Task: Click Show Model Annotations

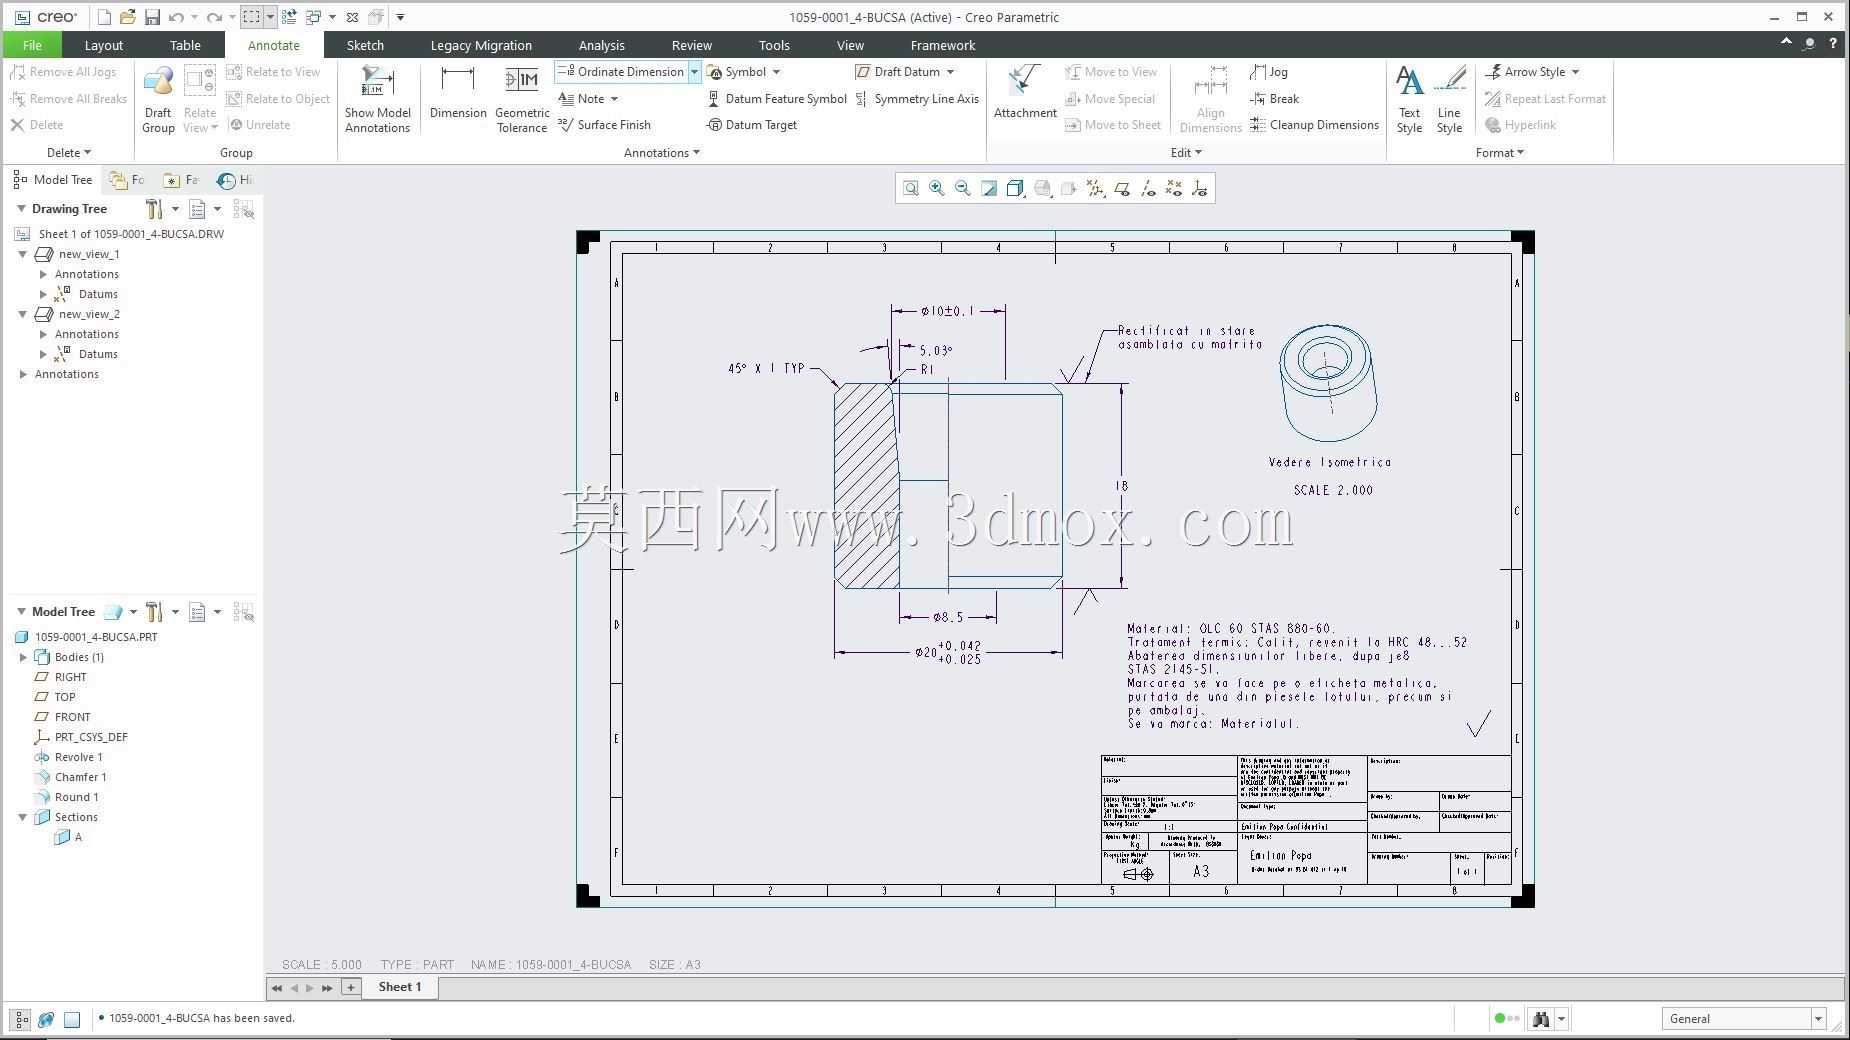Action: [378, 99]
